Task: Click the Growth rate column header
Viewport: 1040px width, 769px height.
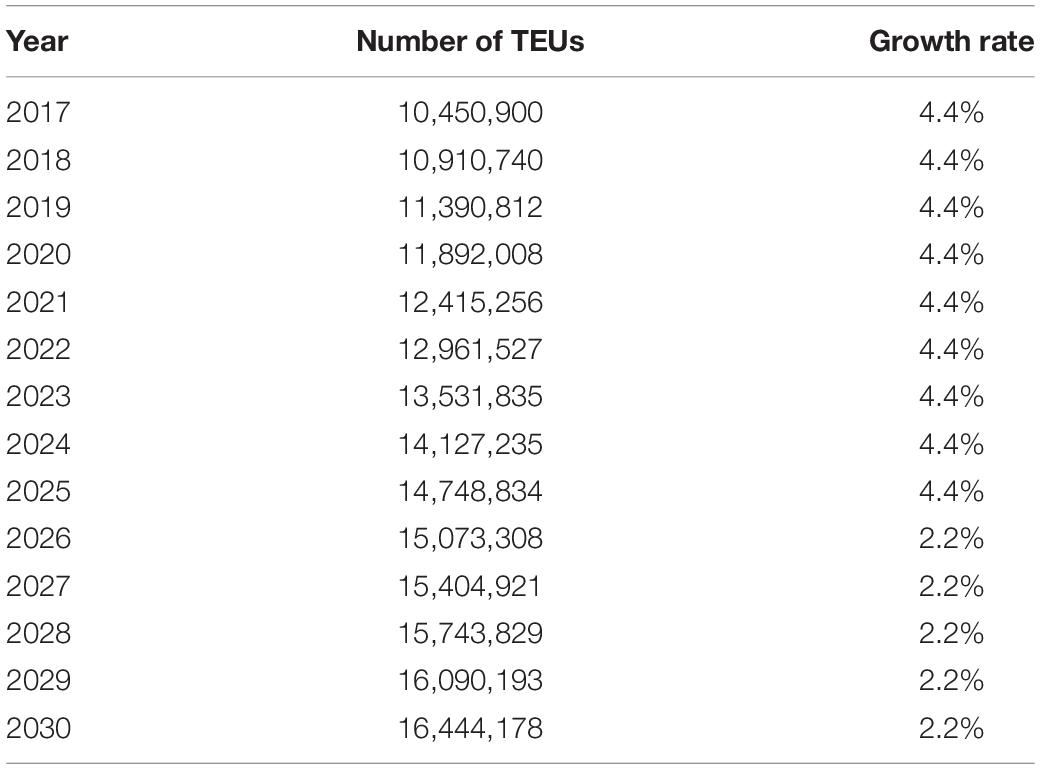Action: tap(951, 41)
